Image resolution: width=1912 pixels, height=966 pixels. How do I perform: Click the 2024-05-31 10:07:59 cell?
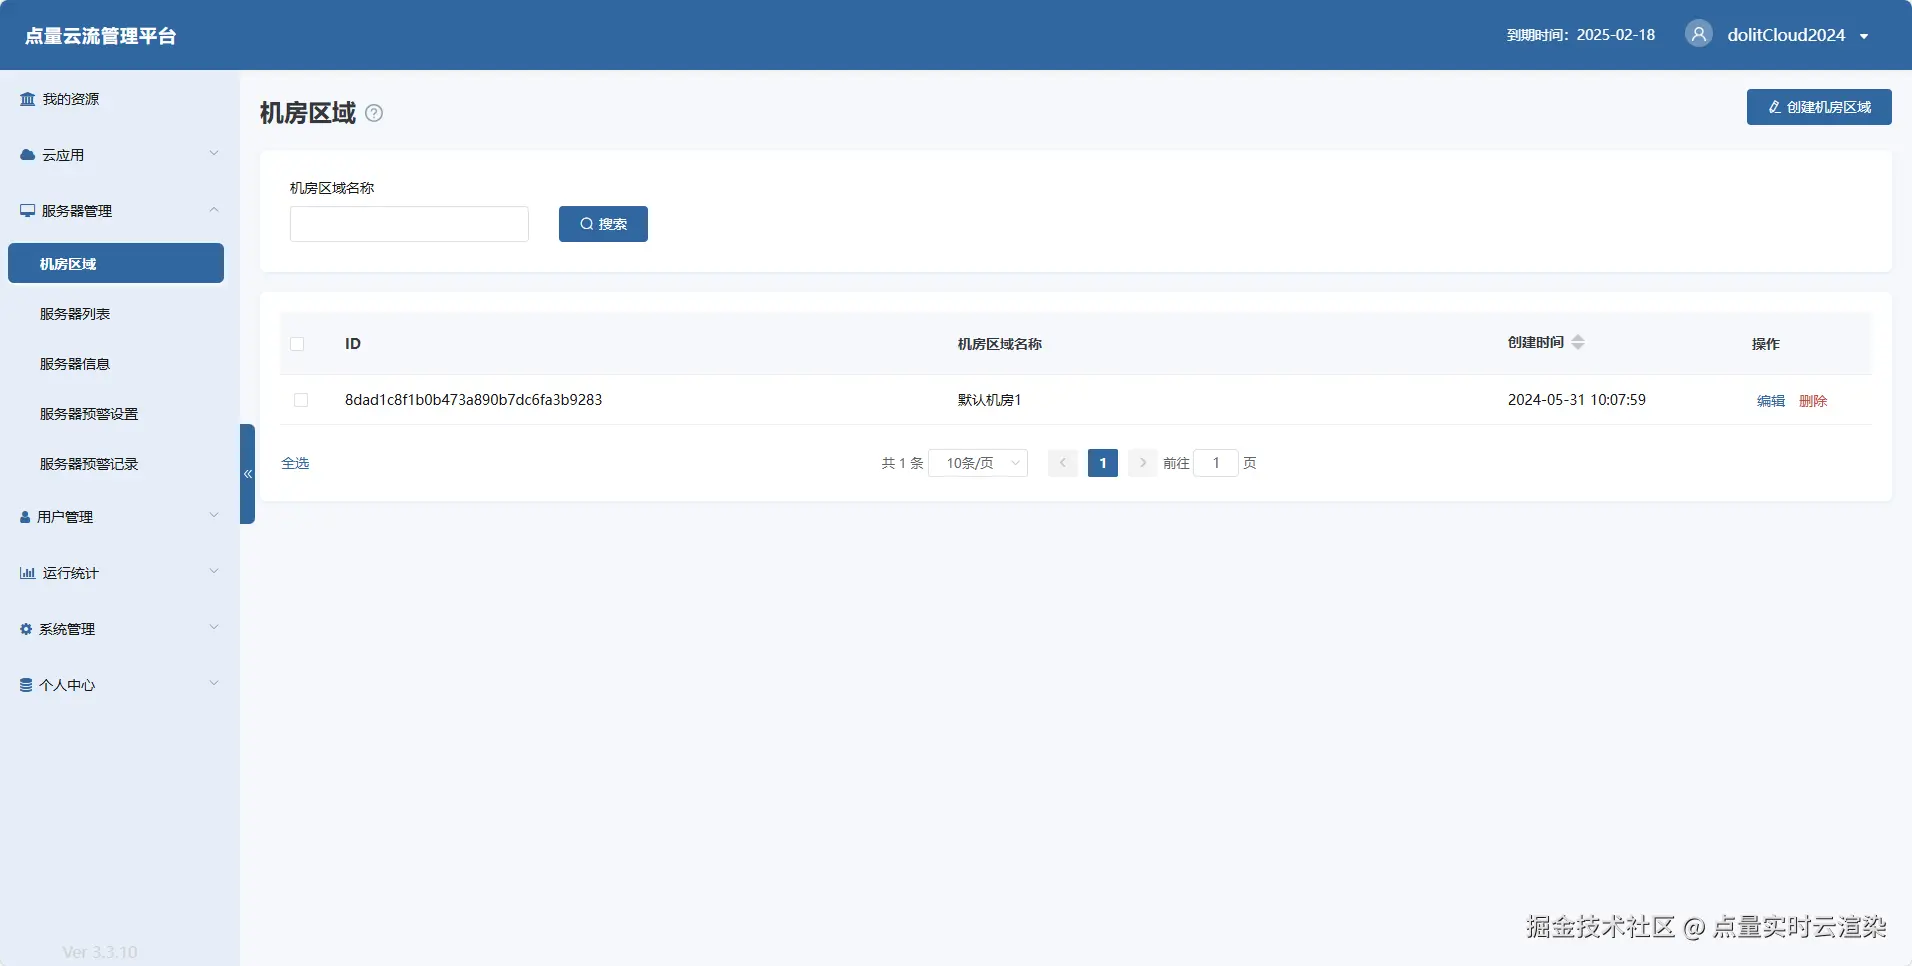[1577, 400]
